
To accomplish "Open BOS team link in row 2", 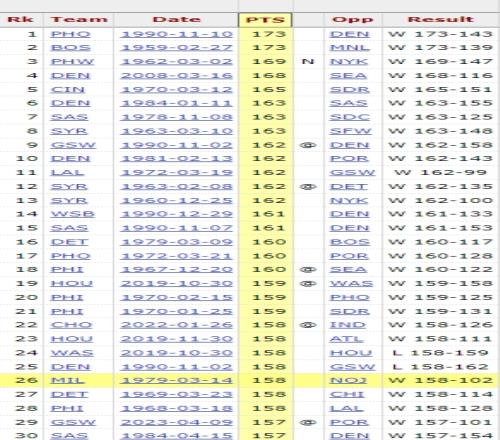I will click(70, 48).
